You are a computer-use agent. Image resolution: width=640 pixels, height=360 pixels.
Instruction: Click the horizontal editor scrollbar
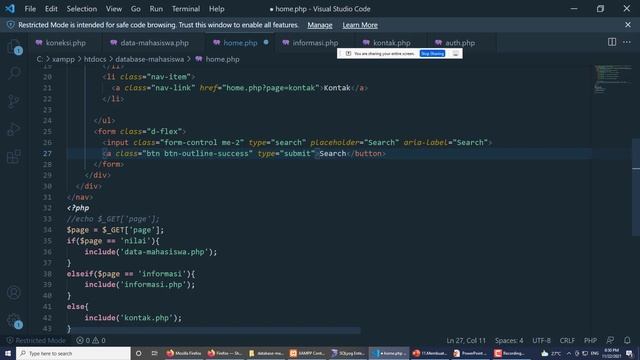214,330
